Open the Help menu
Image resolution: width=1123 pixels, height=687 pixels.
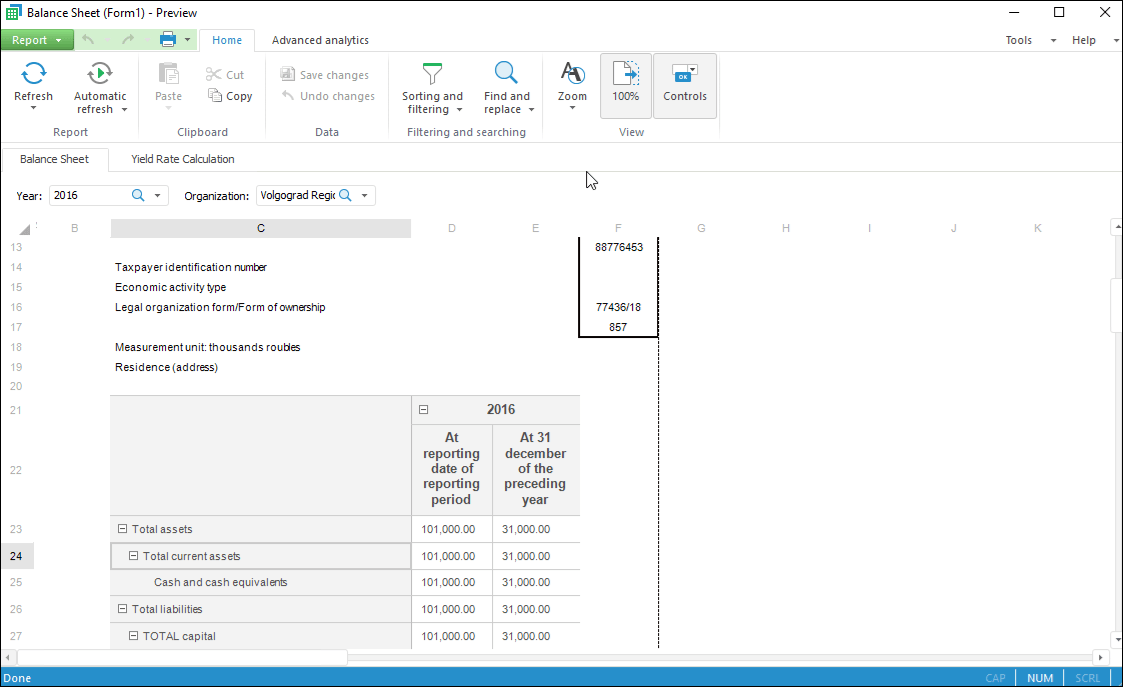(1084, 40)
